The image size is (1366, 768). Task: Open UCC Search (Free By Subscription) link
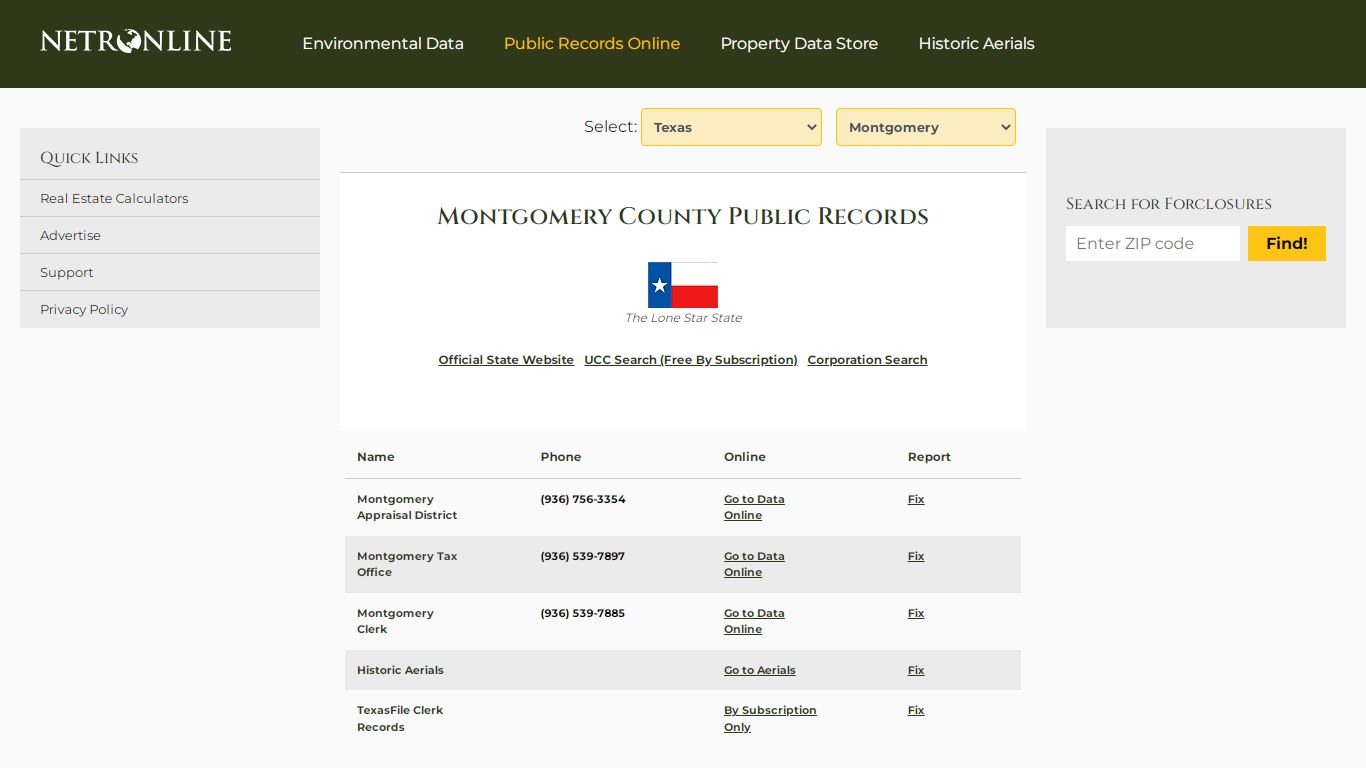tap(691, 360)
